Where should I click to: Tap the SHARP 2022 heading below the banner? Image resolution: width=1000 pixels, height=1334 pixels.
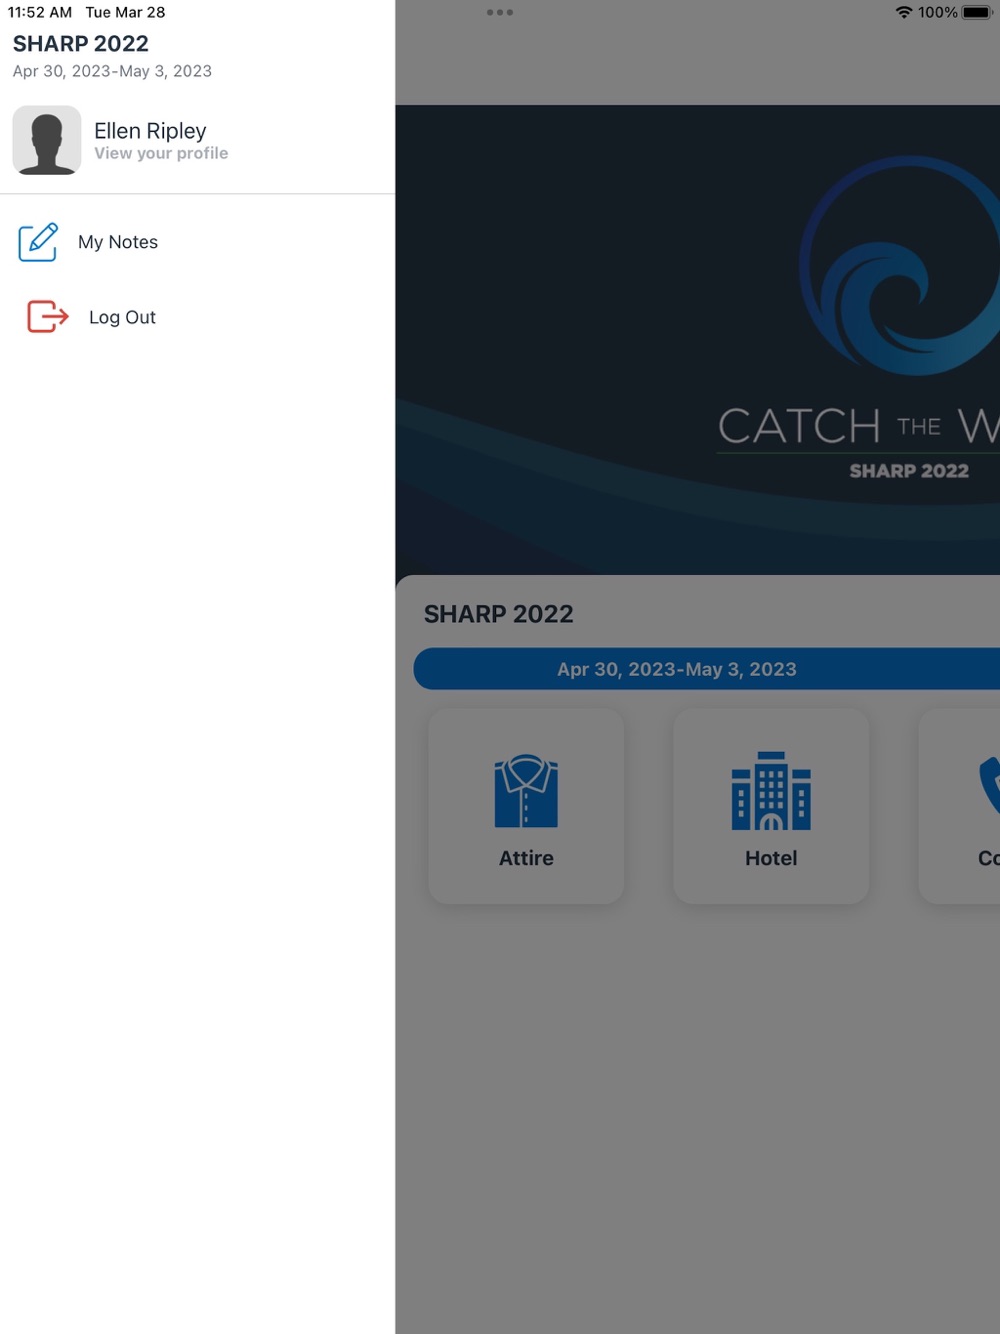(x=499, y=614)
